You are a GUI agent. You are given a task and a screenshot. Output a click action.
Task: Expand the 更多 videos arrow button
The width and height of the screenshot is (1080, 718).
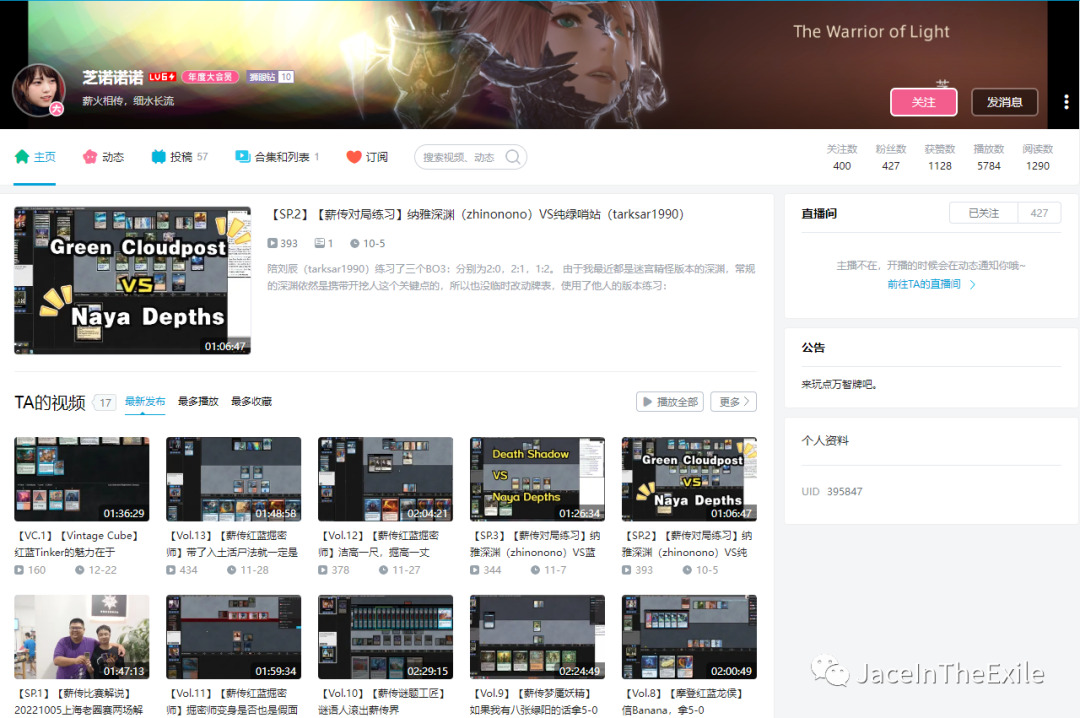(x=733, y=401)
